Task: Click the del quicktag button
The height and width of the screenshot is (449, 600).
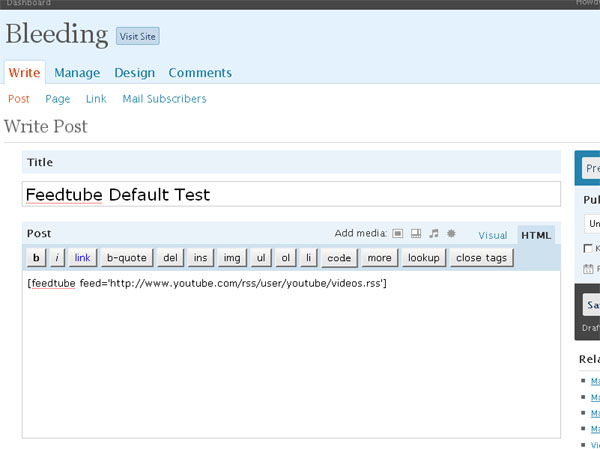Action: (170, 258)
